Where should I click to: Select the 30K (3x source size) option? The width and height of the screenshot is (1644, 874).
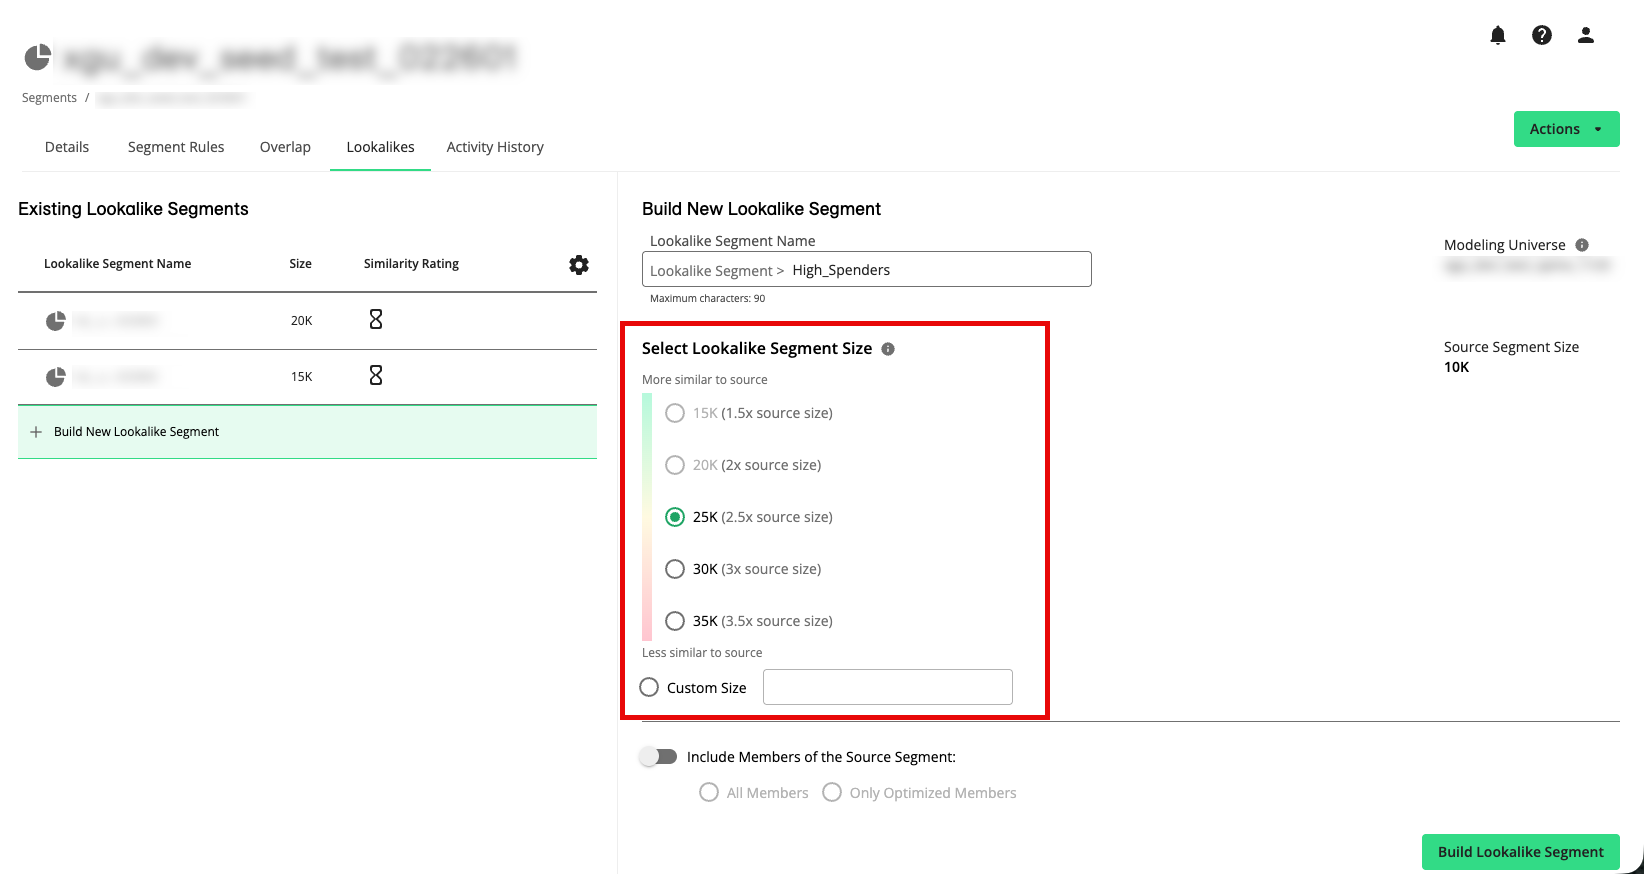coord(675,569)
